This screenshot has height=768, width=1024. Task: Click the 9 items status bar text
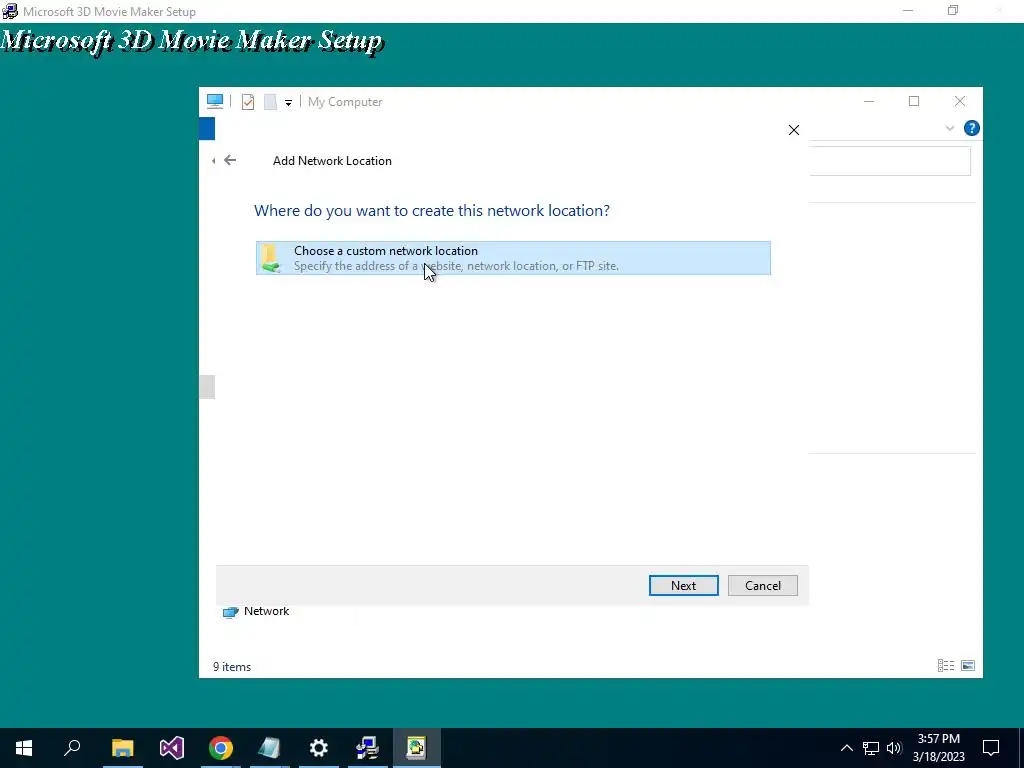pyautogui.click(x=232, y=667)
